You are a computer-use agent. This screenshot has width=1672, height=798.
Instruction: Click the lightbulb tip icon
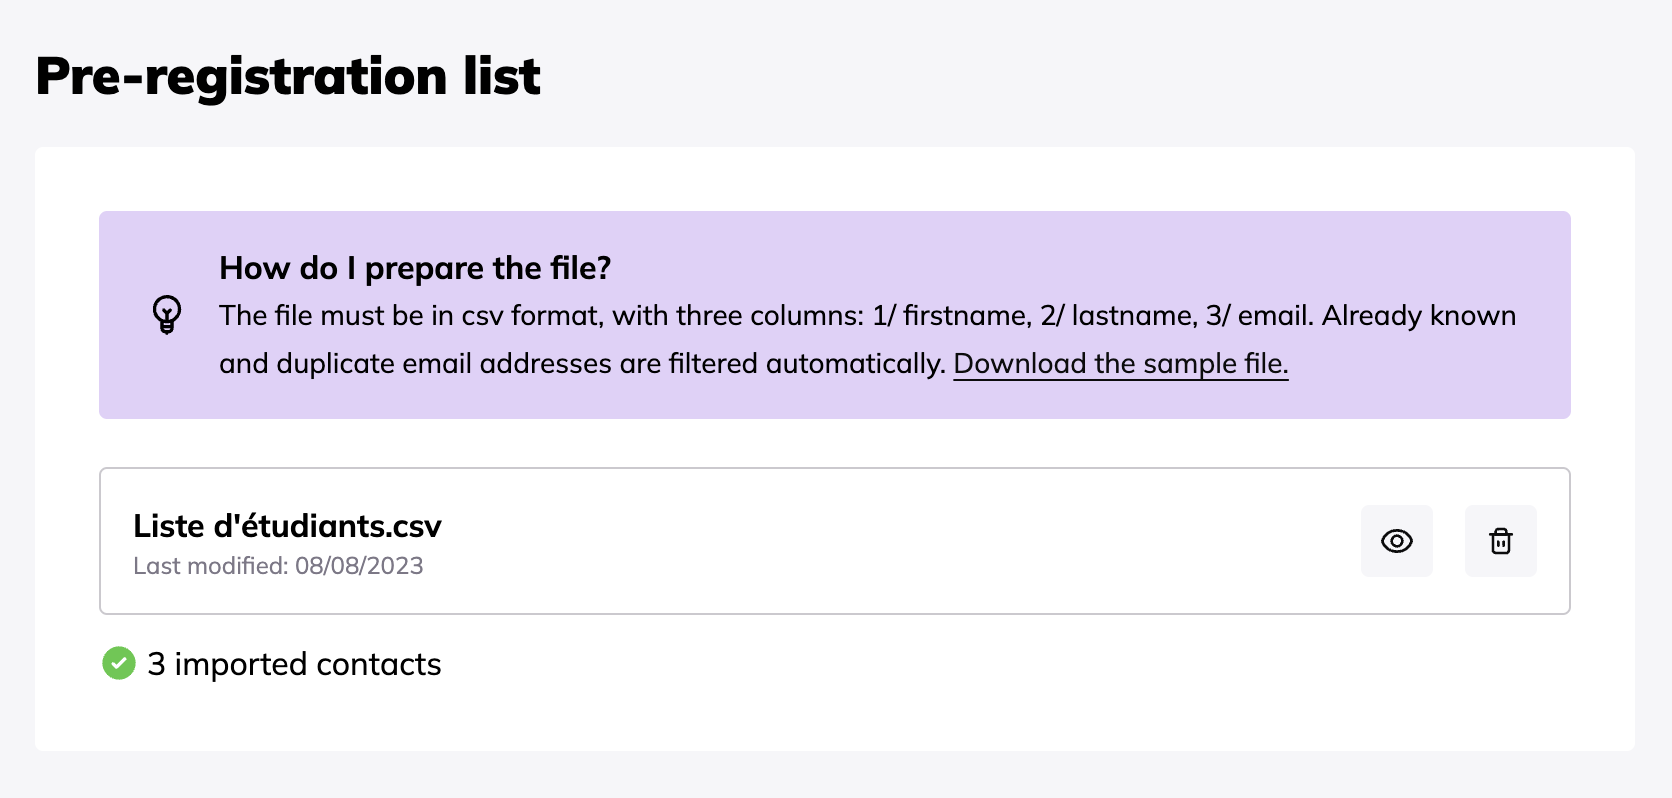[x=167, y=315]
